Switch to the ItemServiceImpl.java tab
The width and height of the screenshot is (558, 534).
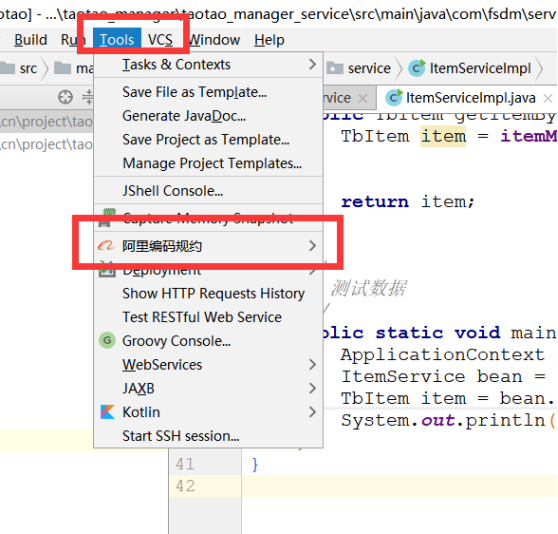[x=470, y=98]
